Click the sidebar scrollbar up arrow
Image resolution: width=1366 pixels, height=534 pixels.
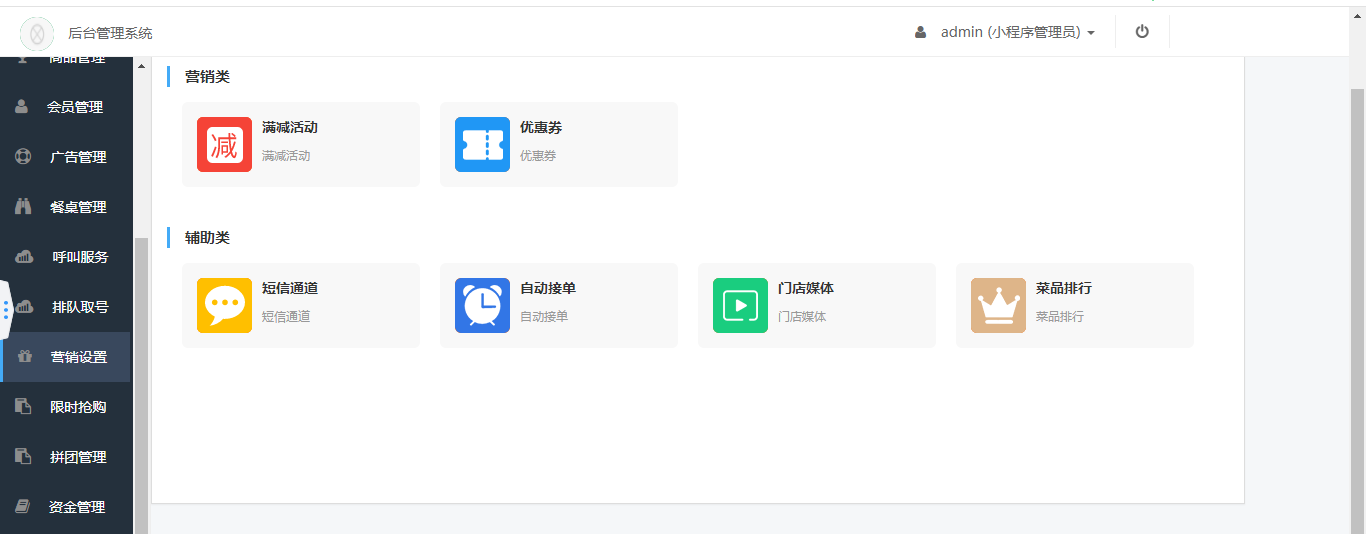140,67
